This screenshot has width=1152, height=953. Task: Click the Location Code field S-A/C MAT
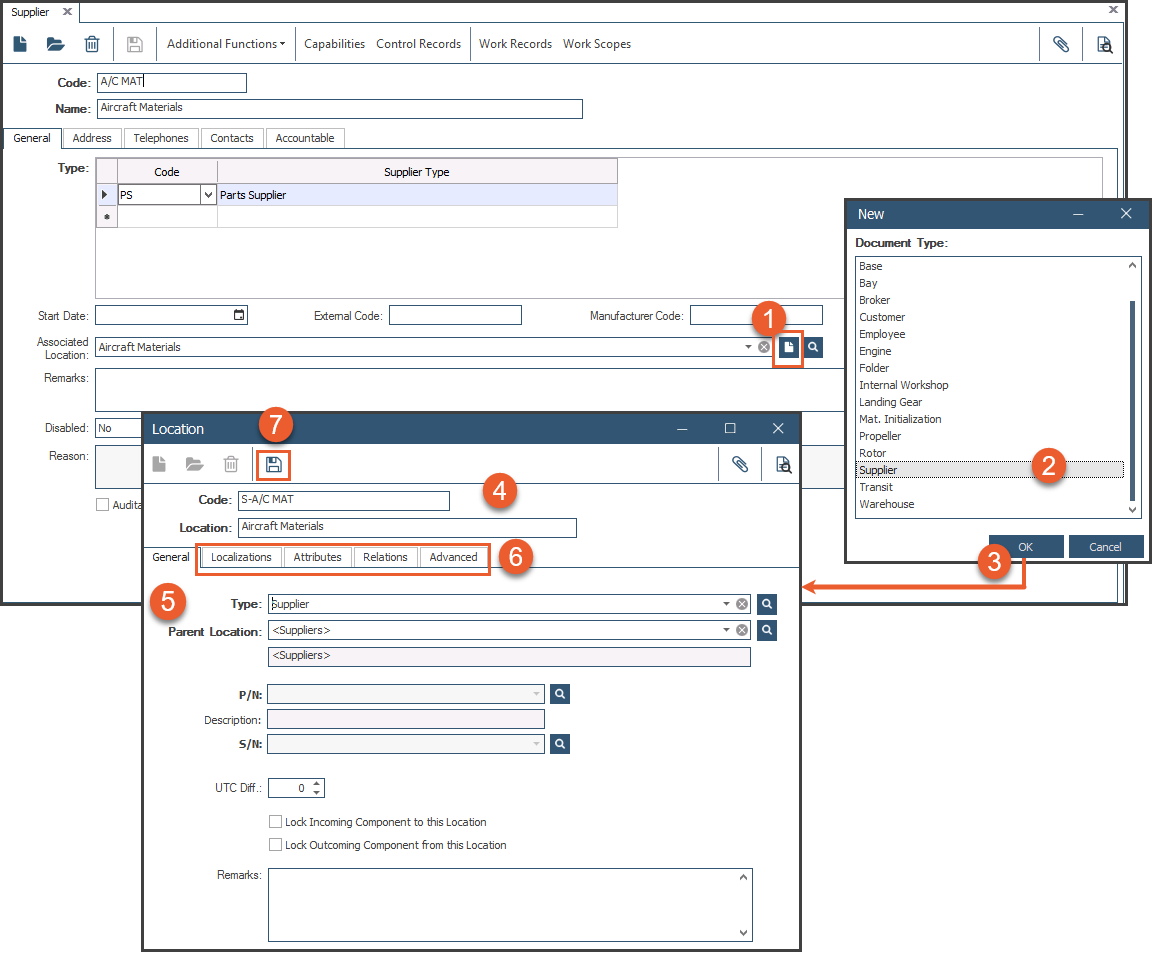pos(344,500)
